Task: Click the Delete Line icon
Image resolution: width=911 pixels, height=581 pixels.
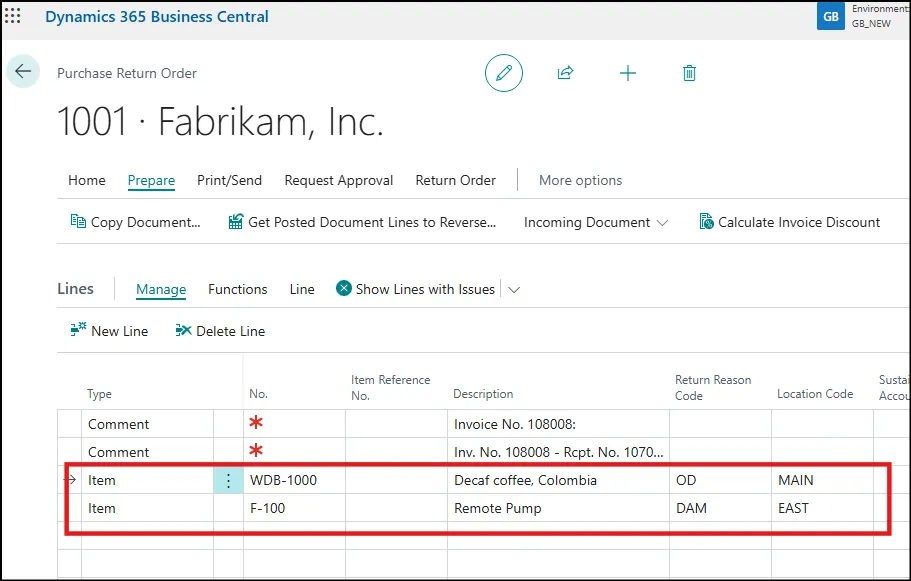Action: (x=183, y=330)
